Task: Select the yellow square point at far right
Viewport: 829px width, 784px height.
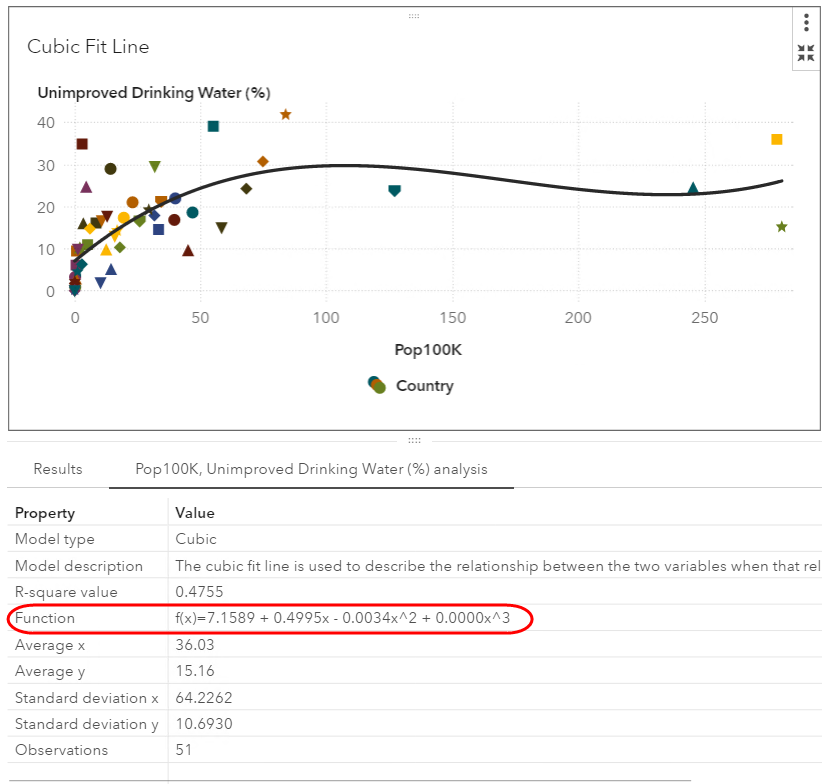Action: [777, 140]
